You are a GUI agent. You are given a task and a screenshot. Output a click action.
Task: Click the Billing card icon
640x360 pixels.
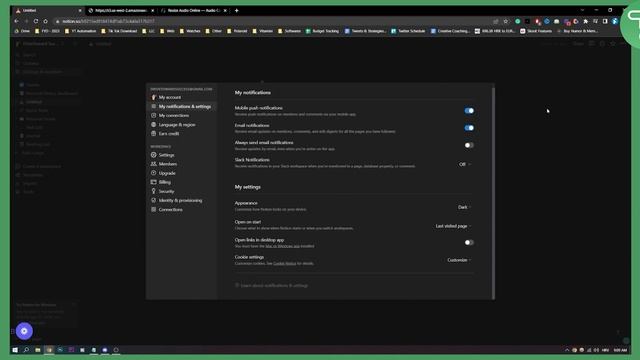click(x=153, y=182)
